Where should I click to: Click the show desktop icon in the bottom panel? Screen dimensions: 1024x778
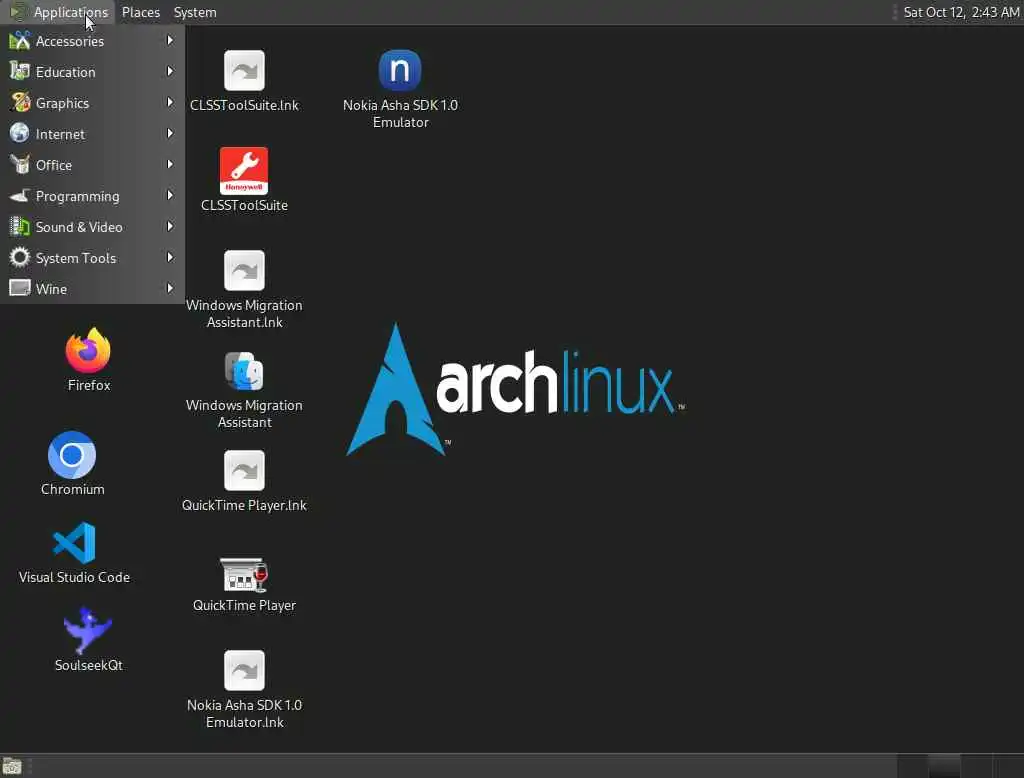(x=12, y=766)
